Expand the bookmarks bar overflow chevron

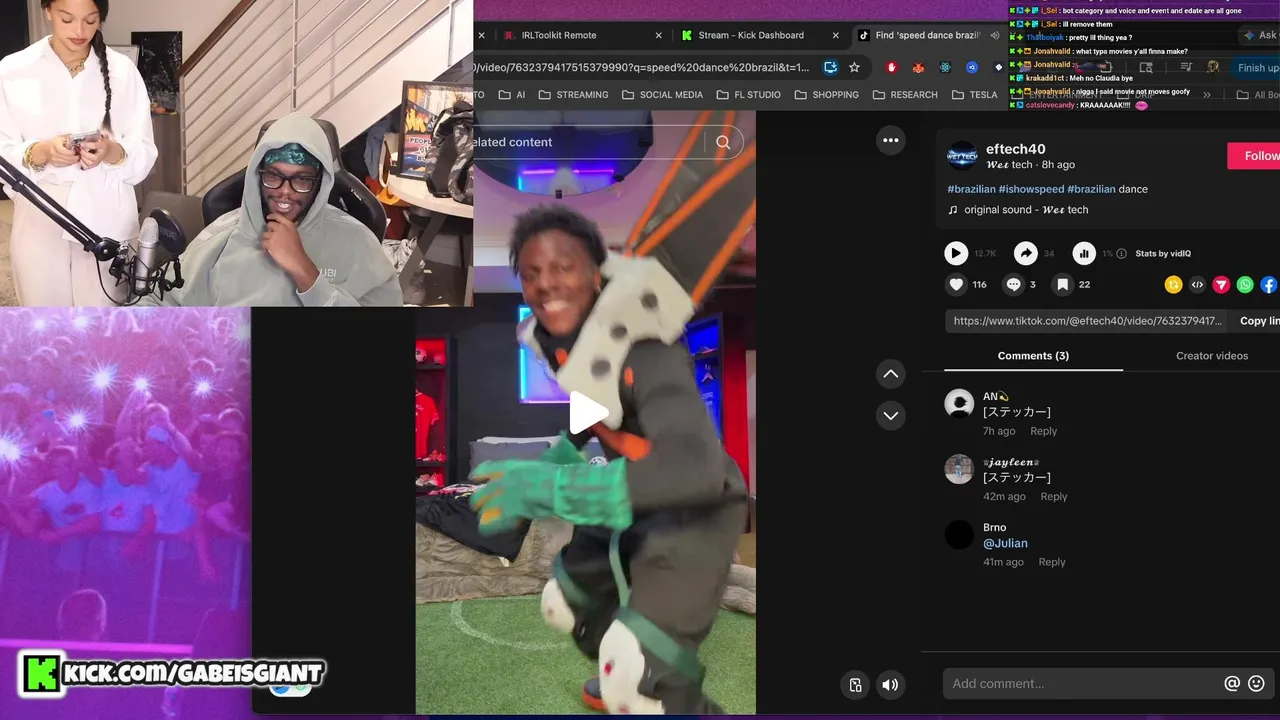click(1207, 95)
